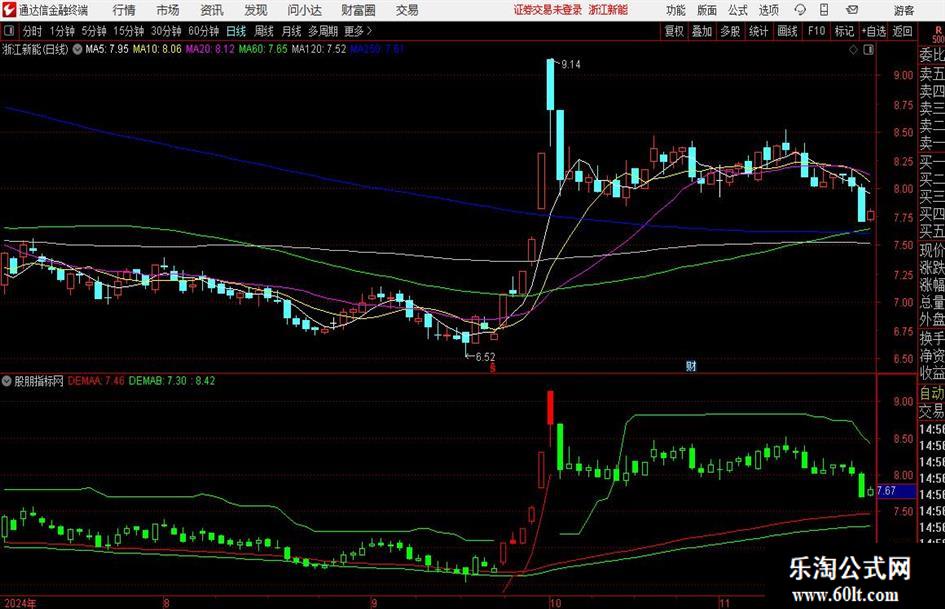Switch to 5分钟 period

pos(93,31)
